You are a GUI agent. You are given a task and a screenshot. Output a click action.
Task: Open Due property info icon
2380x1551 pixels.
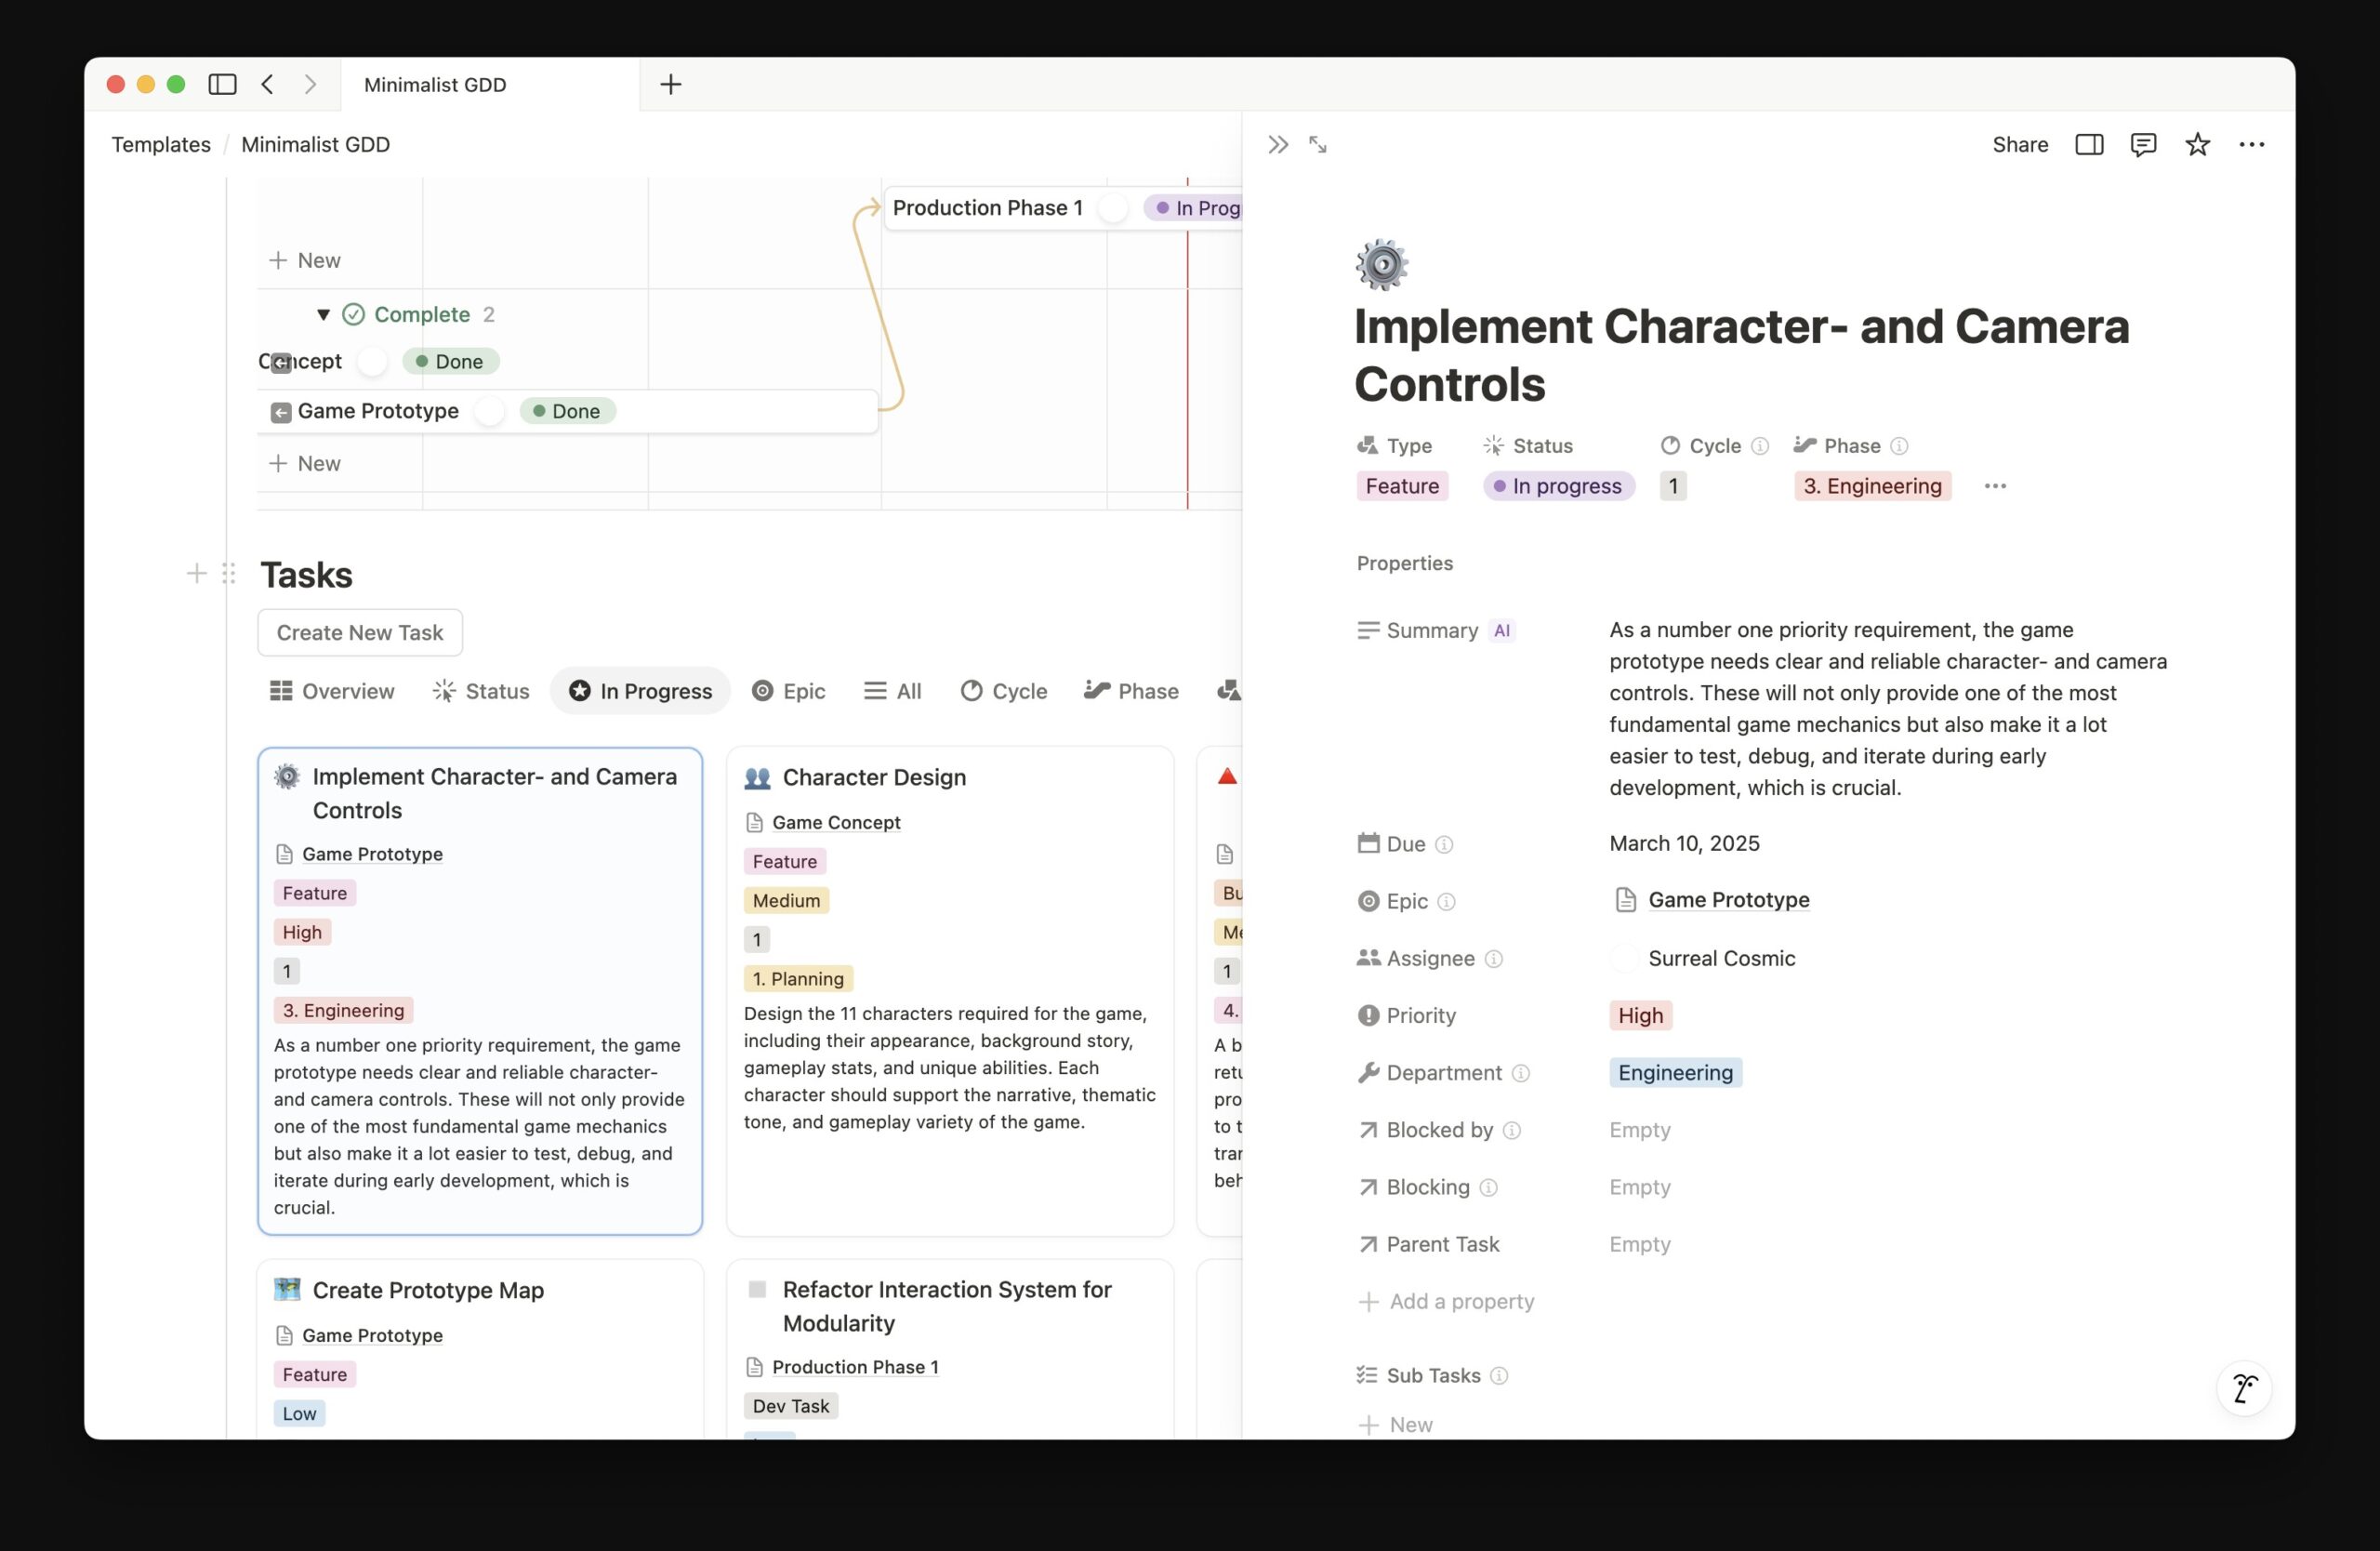(x=1444, y=845)
